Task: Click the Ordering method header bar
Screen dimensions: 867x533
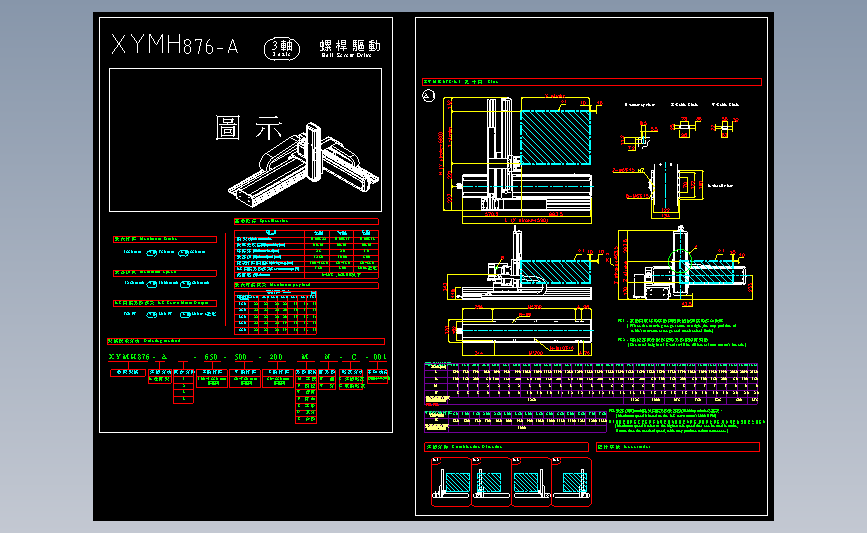Action: pyautogui.click(x=246, y=341)
